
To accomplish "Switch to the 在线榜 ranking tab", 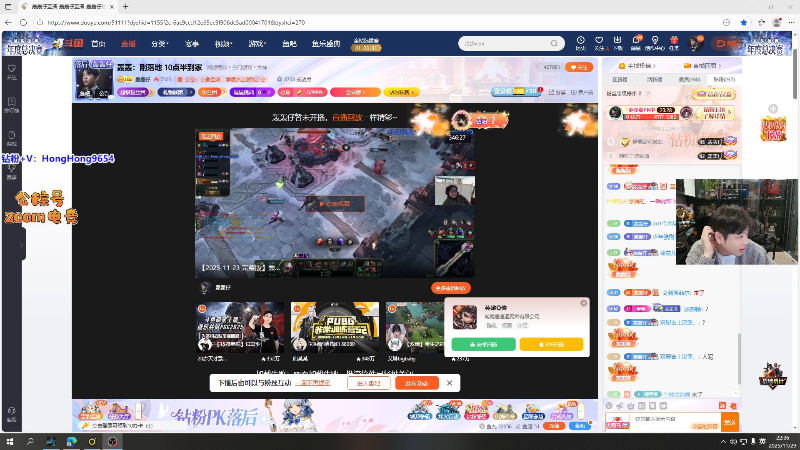I will pos(620,80).
